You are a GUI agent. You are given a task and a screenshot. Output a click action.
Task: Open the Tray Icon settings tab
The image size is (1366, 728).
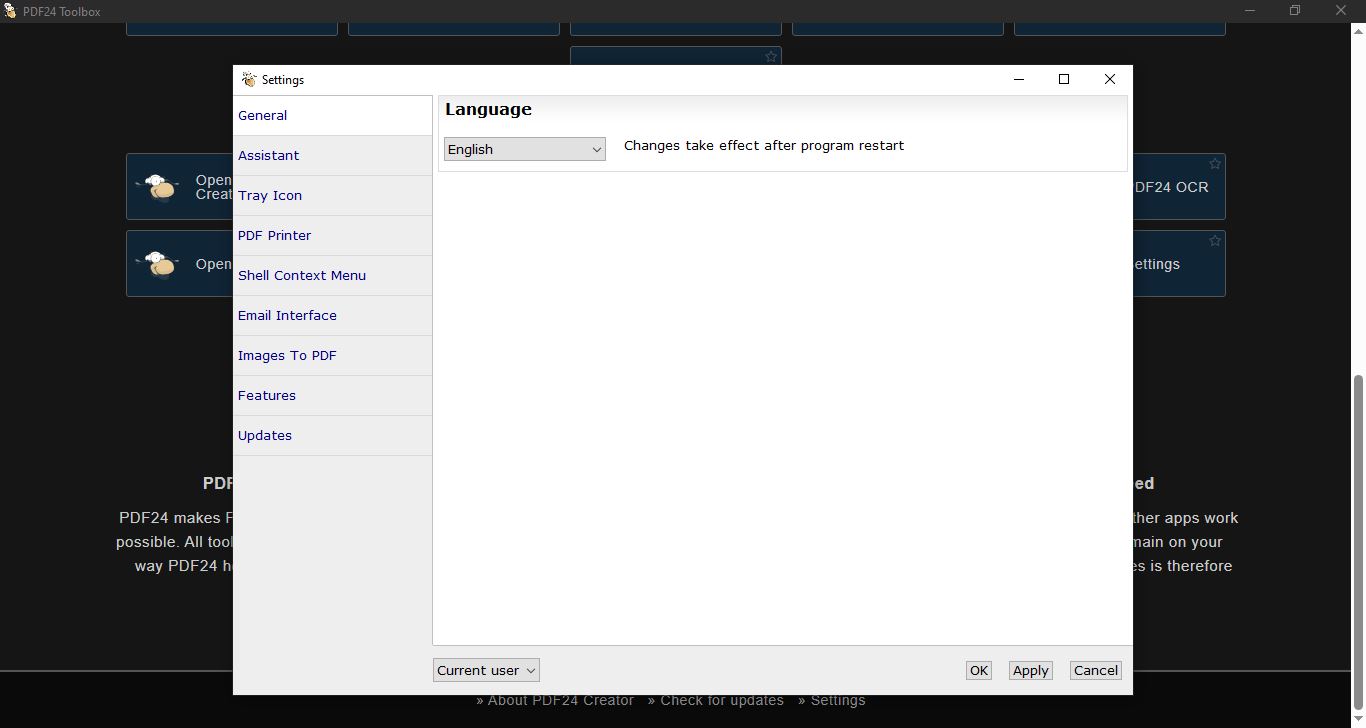tap(332, 196)
